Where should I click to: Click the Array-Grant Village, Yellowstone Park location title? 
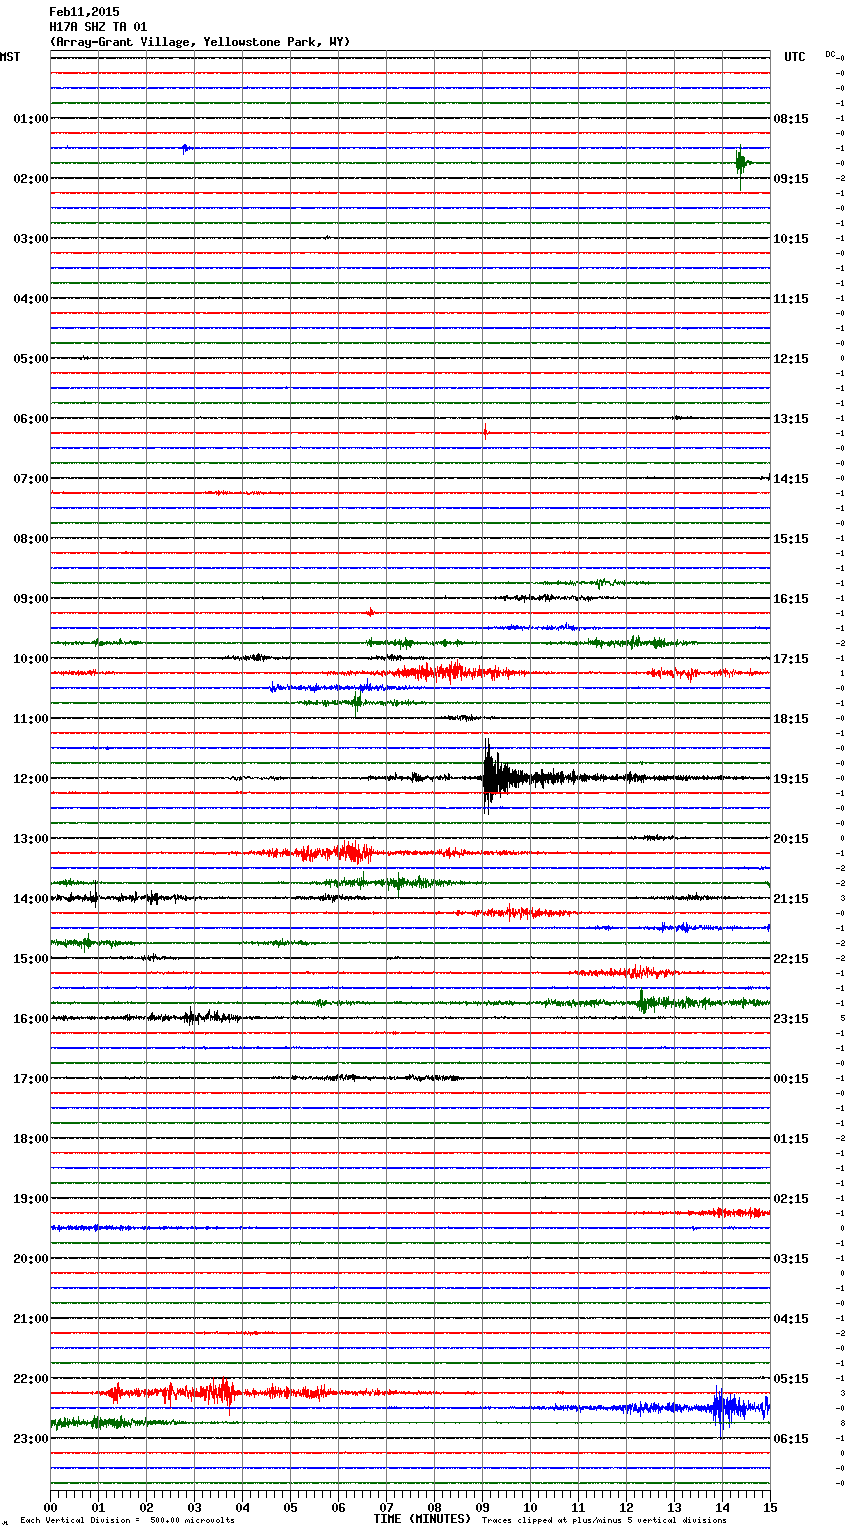tap(200, 42)
